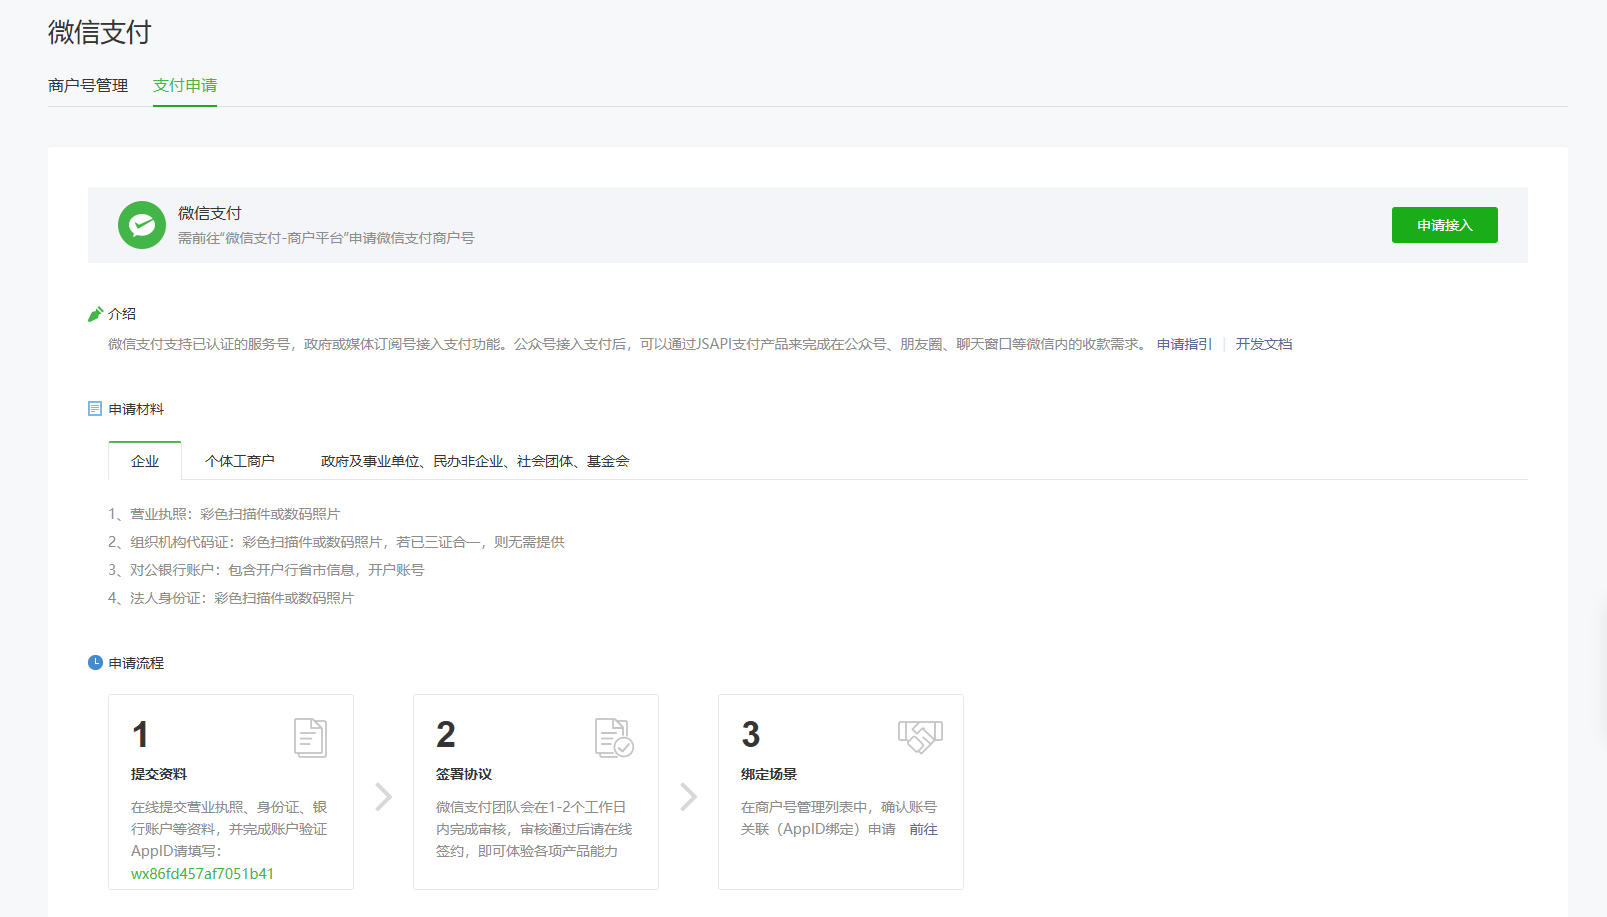This screenshot has width=1607, height=917.
Task: Open the 政府及事业单位 materials tab
Action: (475, 461)
